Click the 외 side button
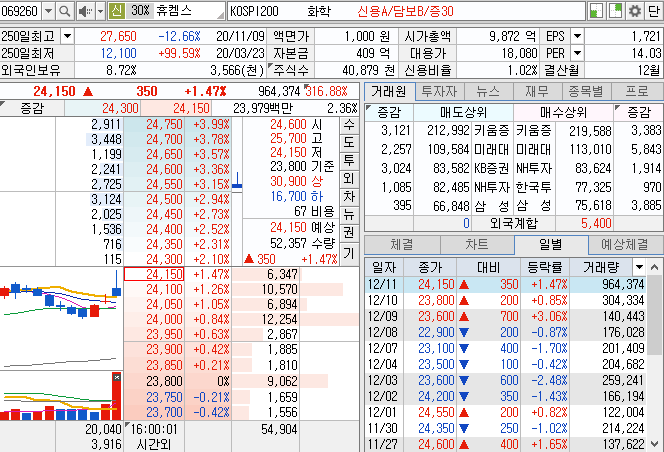This screenshot has width=664, height=452. [349, 179]
